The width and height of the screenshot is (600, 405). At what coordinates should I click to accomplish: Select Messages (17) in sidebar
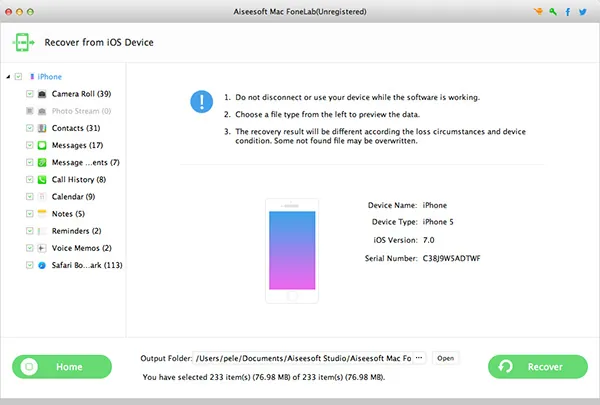(78, 145)
